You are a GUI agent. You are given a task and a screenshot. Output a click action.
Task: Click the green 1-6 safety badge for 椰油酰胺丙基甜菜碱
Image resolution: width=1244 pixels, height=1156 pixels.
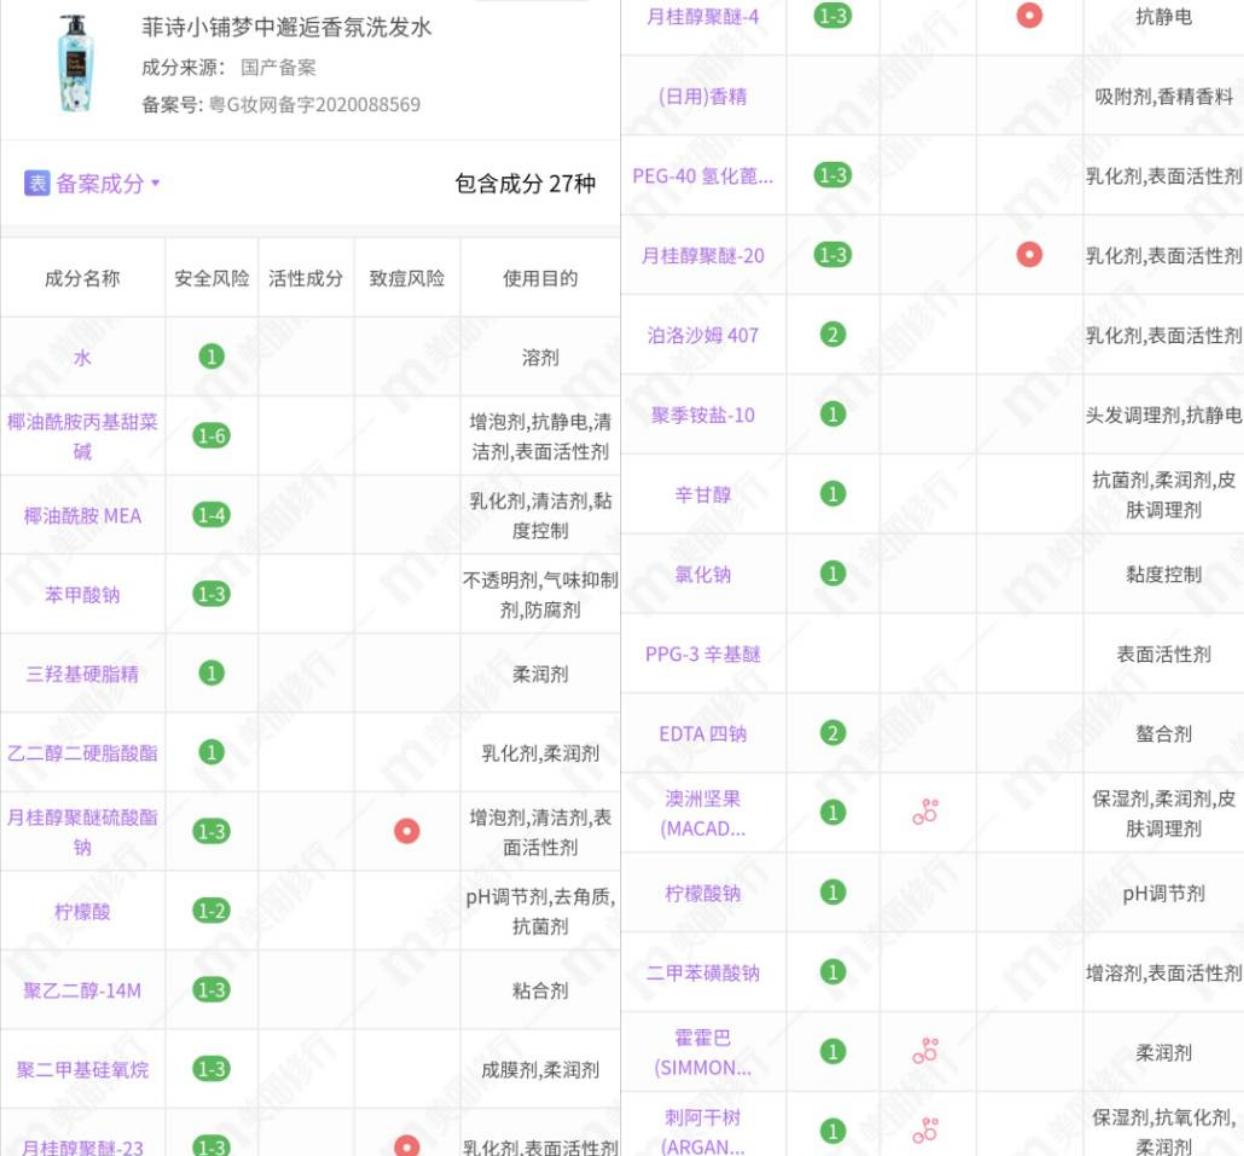coord(211,436)
